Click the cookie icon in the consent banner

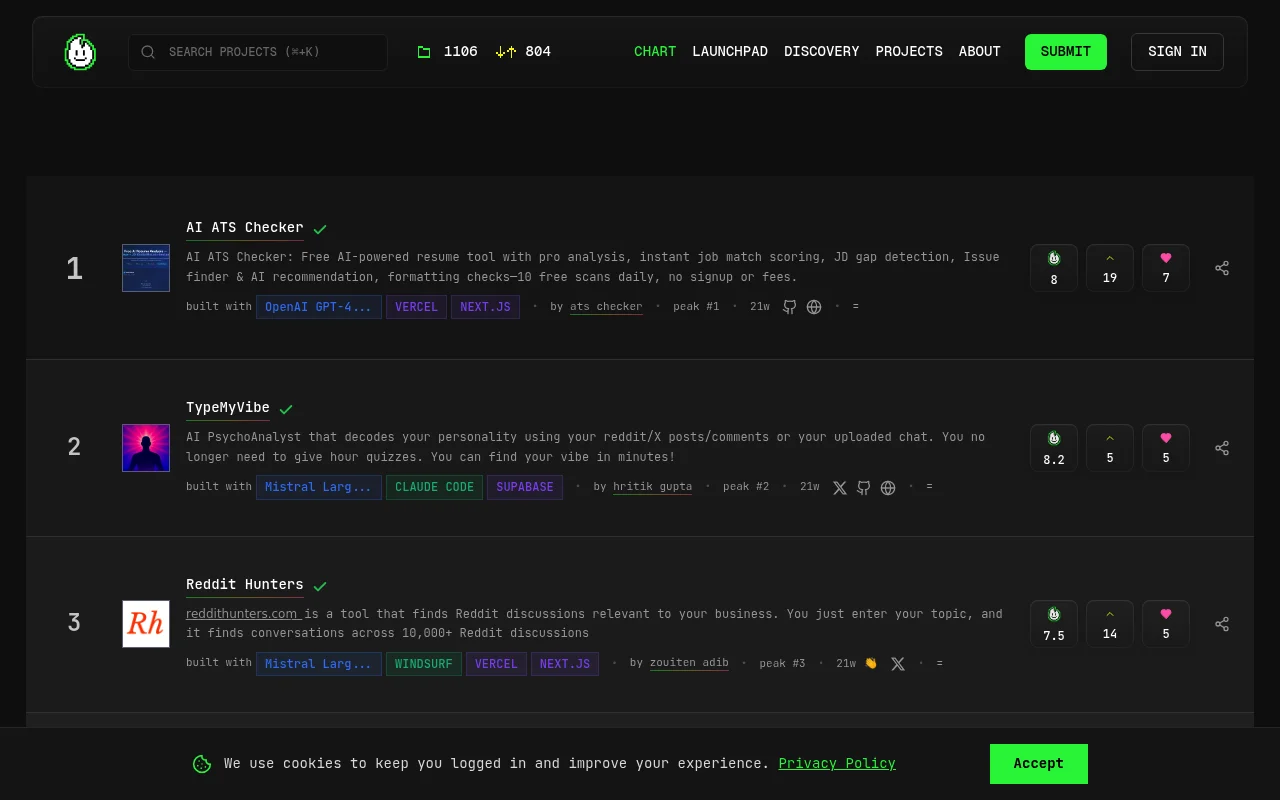[x=202, y=764]
